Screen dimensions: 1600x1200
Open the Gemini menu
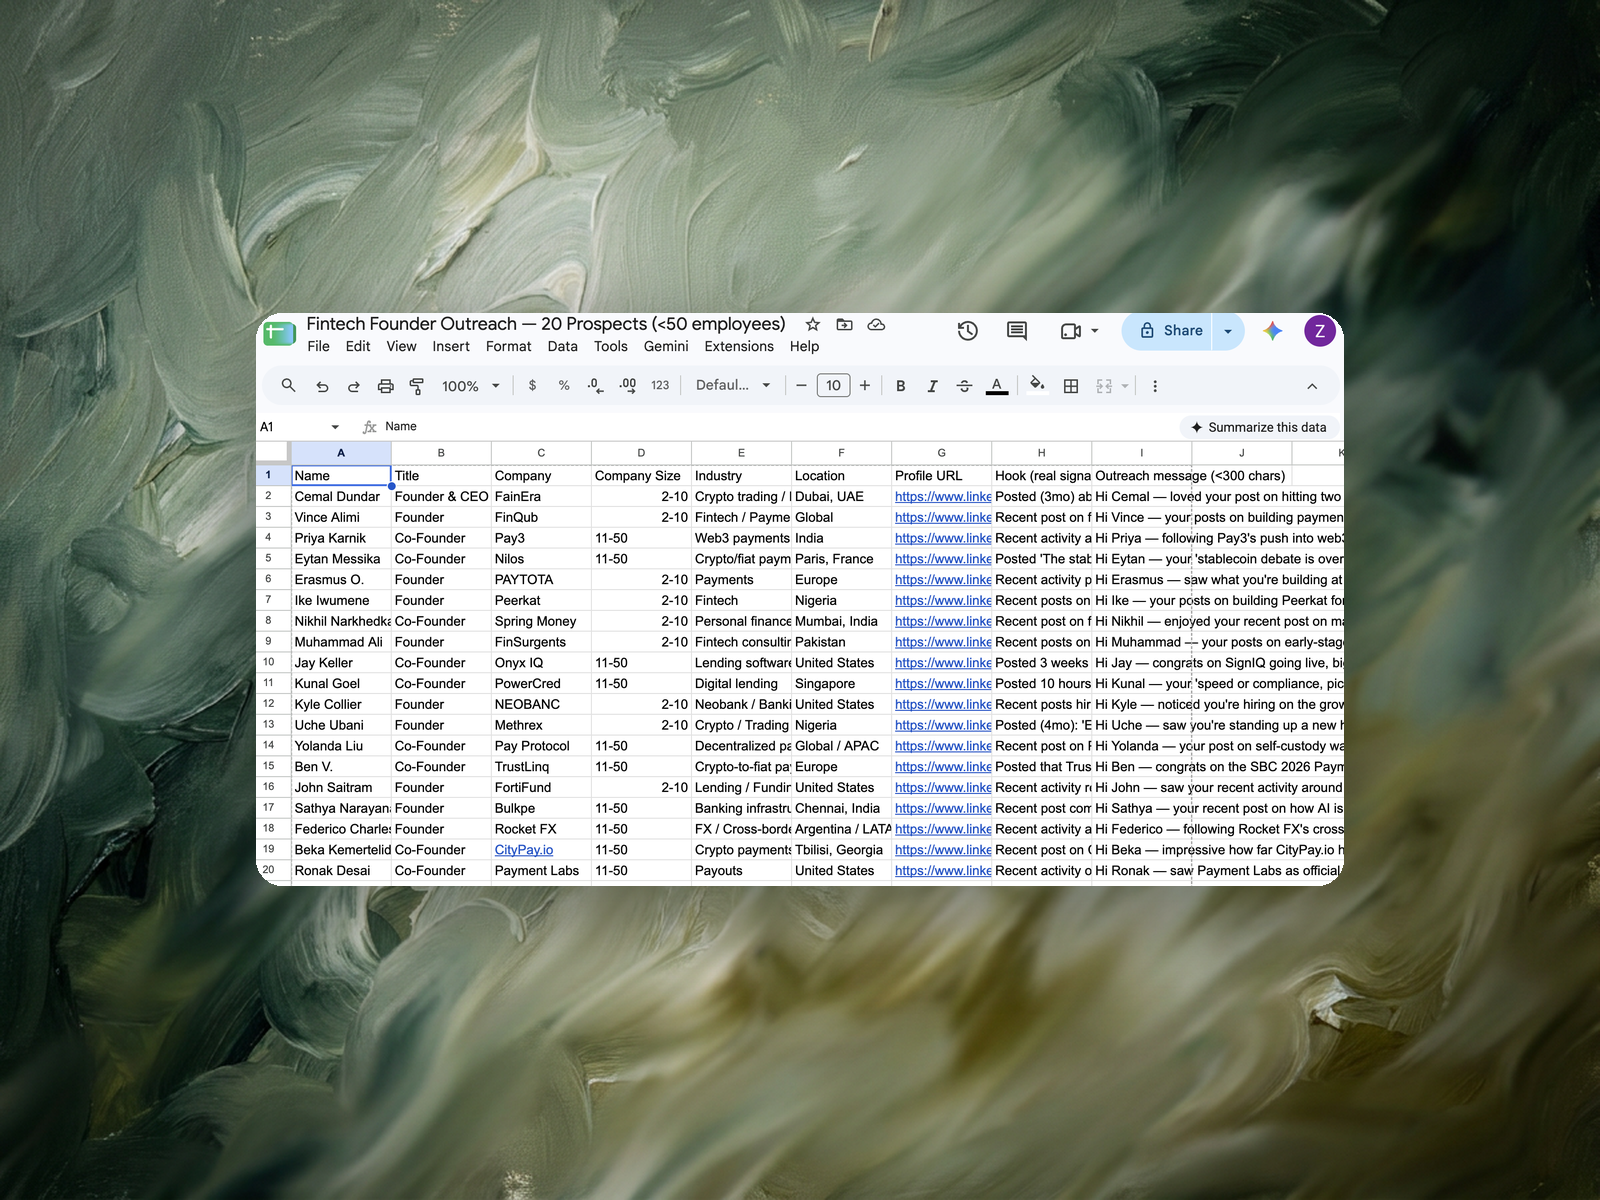[x=666, y=346]
